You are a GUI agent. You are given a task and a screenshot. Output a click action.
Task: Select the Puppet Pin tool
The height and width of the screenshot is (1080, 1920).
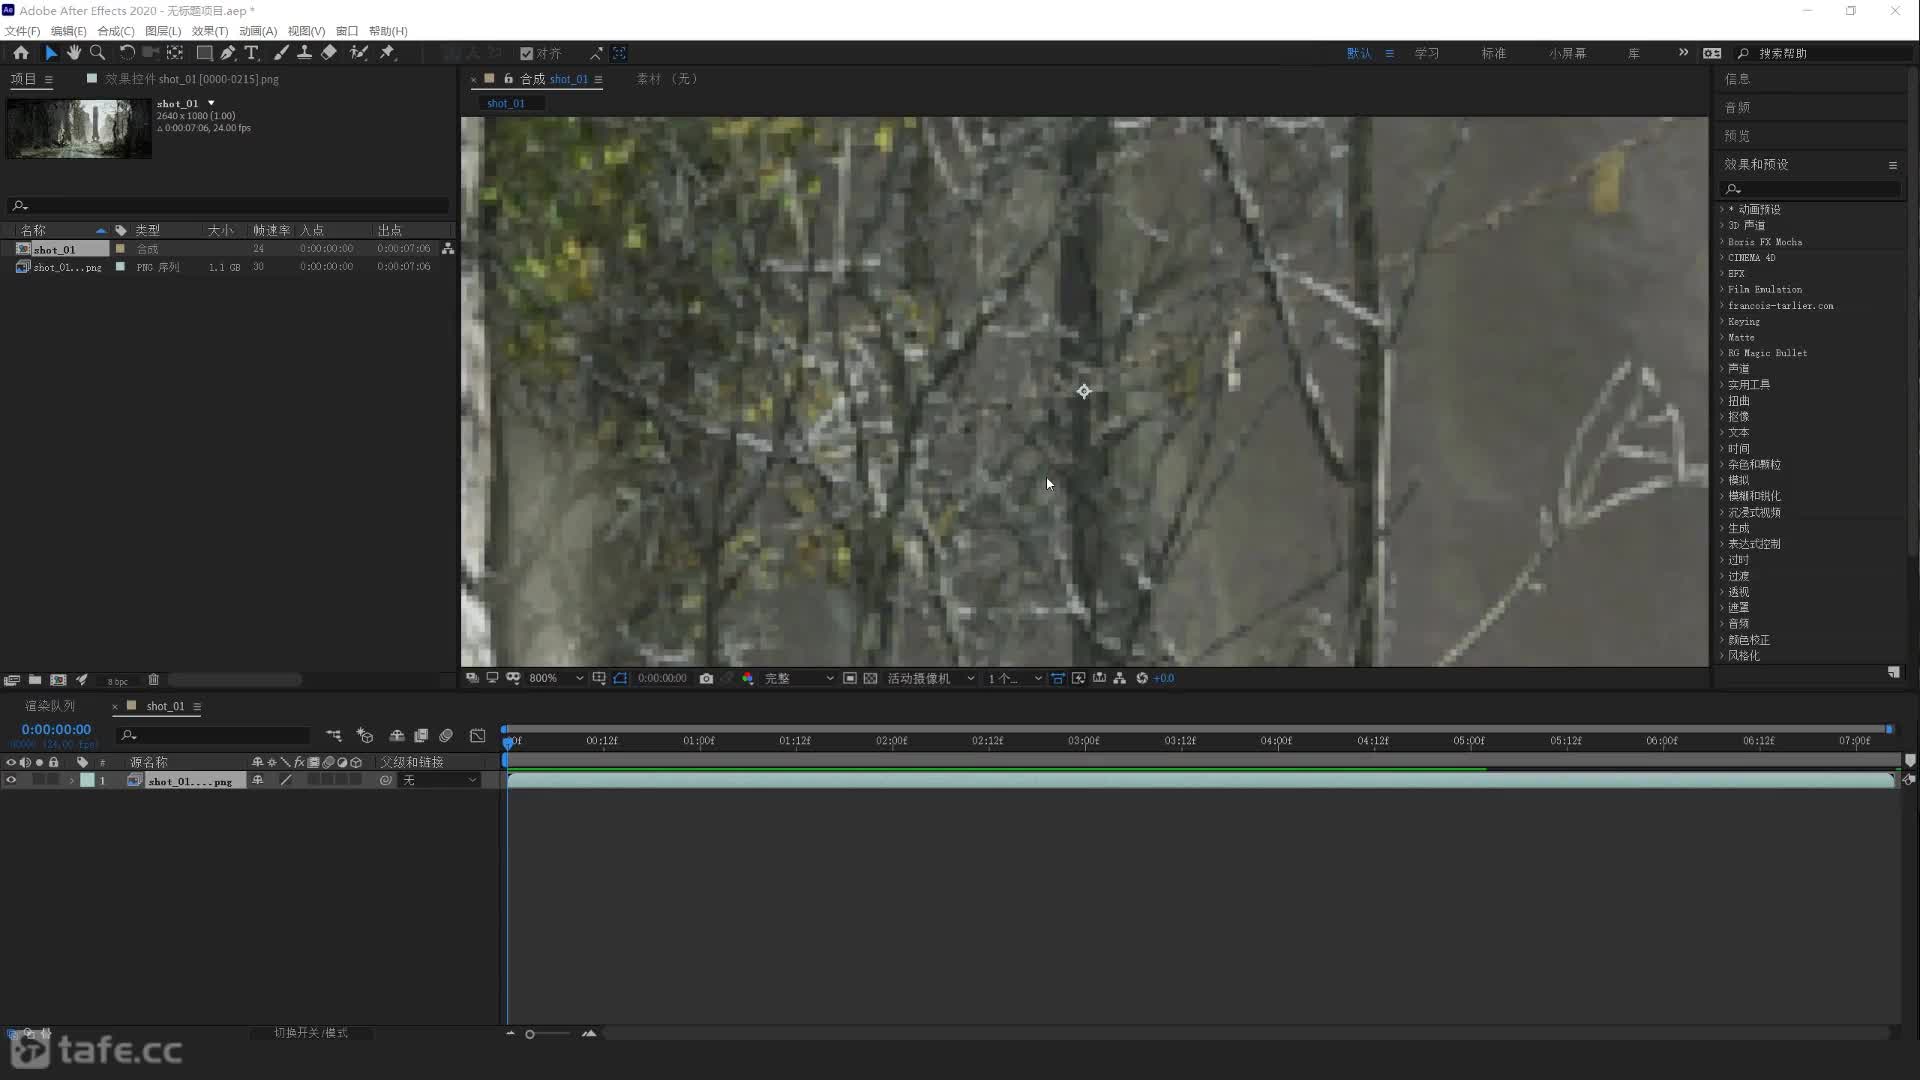(388, 53)
